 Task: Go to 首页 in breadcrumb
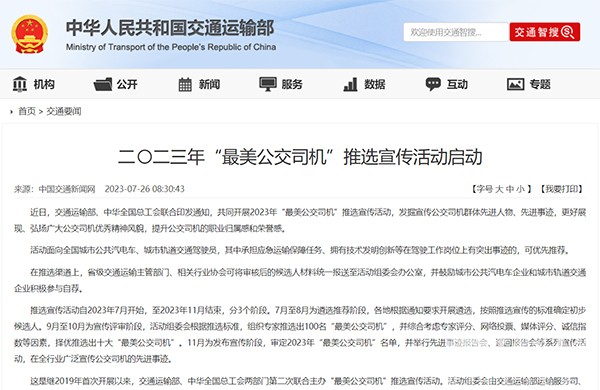pos(27,111)
